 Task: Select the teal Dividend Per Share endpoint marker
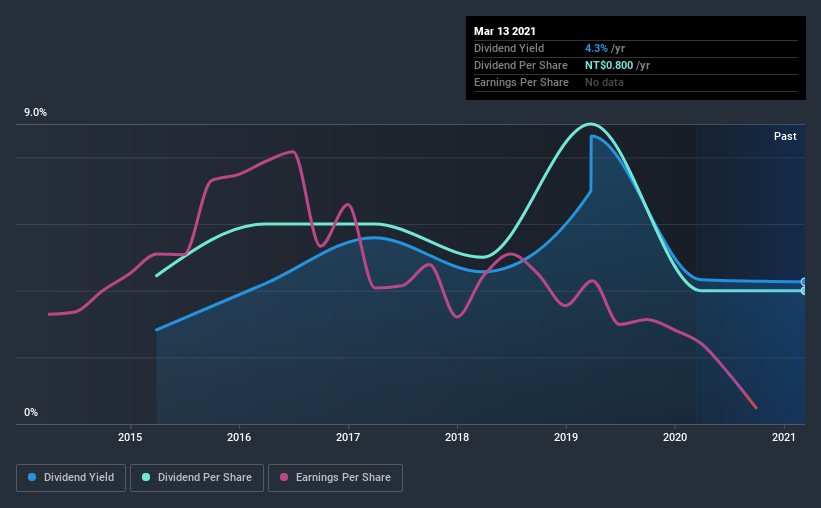pos(804,291)
